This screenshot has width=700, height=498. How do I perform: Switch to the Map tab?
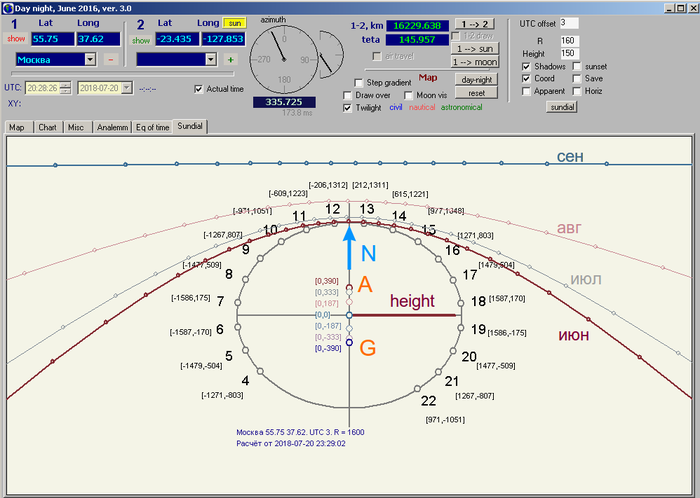[x=17, y=128]
